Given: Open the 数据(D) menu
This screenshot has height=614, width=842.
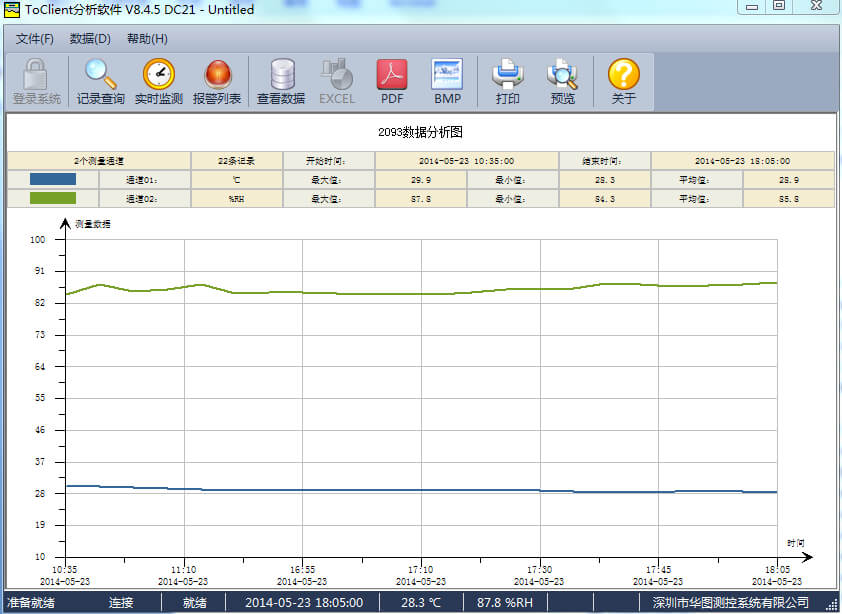Looking at the screenshot, I should pyautogui.click(x=90, y=39).
